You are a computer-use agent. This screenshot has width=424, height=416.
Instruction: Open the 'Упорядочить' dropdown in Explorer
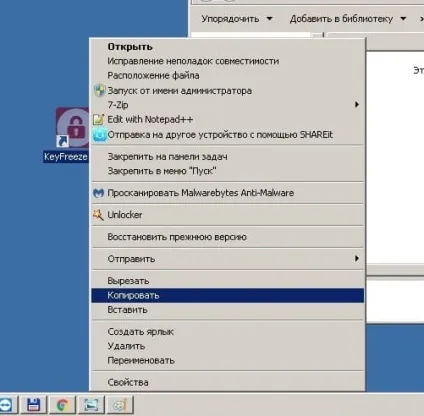(237, 19)
